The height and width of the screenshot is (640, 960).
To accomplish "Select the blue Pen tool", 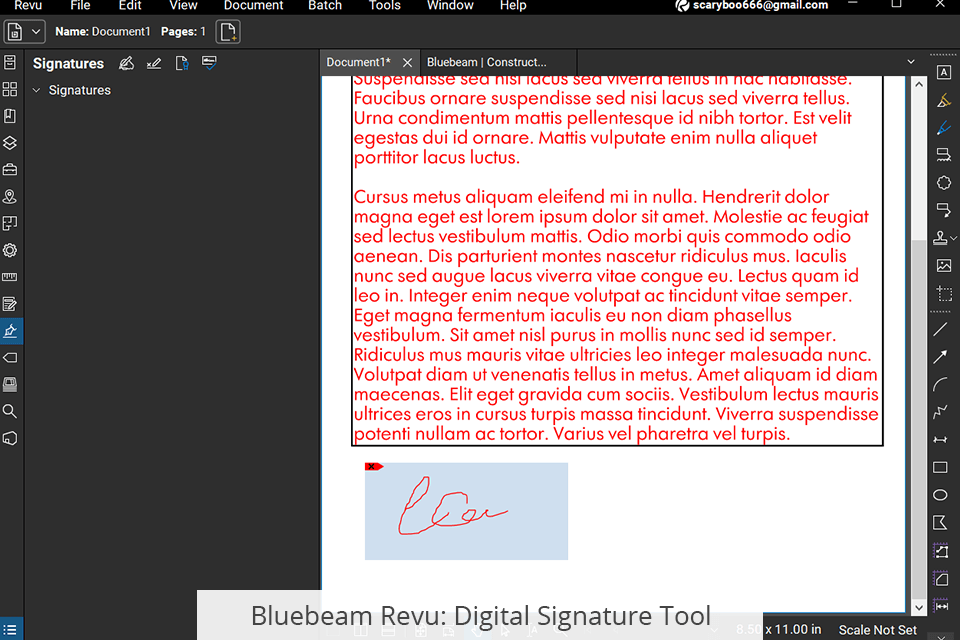I will (x=943, y=127).
